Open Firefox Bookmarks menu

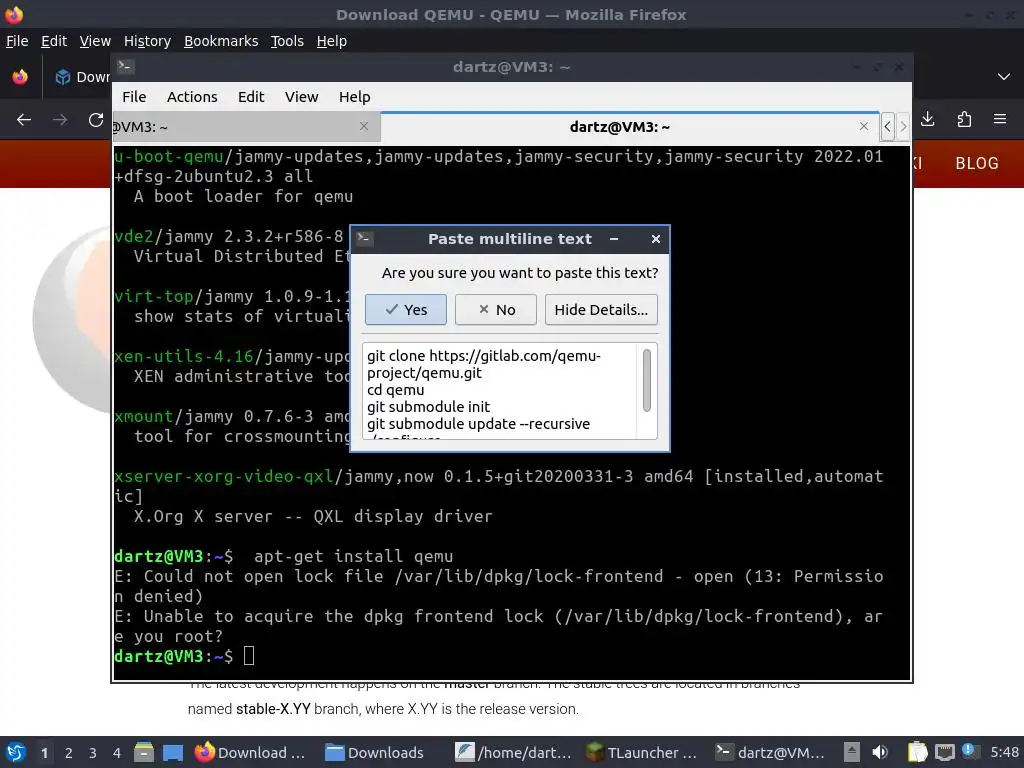221,41
